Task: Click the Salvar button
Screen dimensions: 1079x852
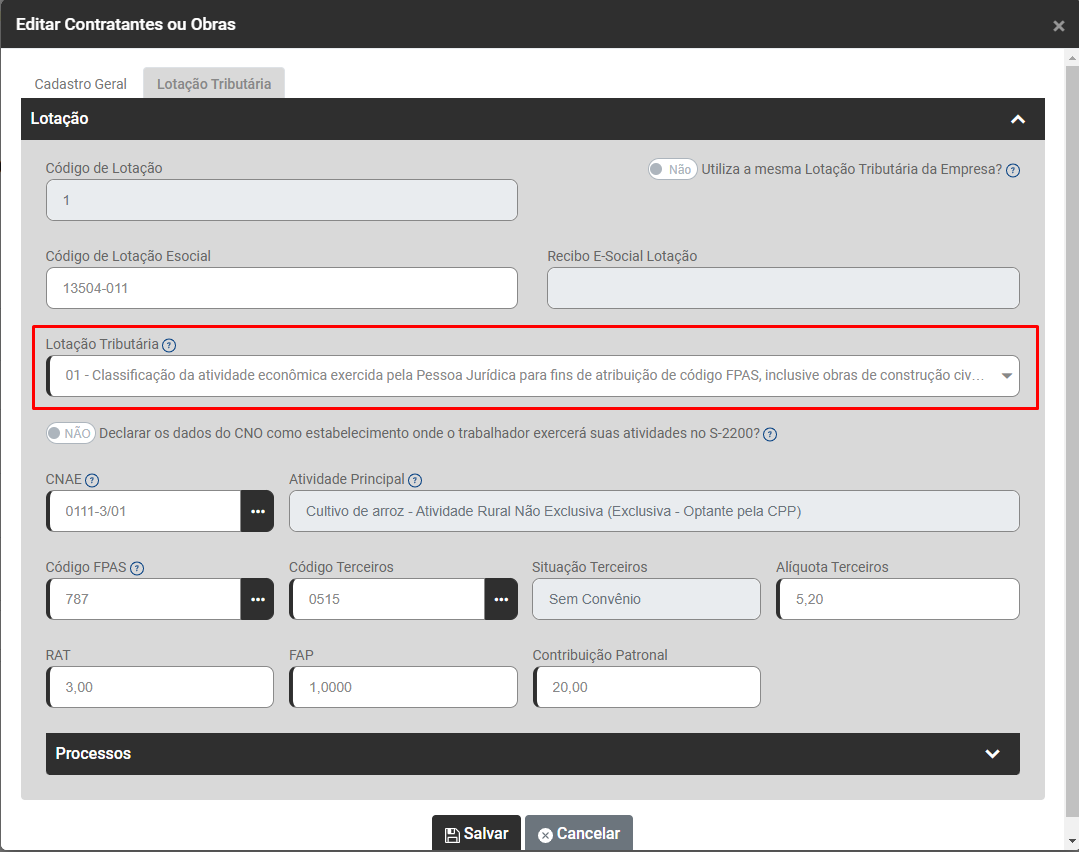Action: [x=476, y=834]
